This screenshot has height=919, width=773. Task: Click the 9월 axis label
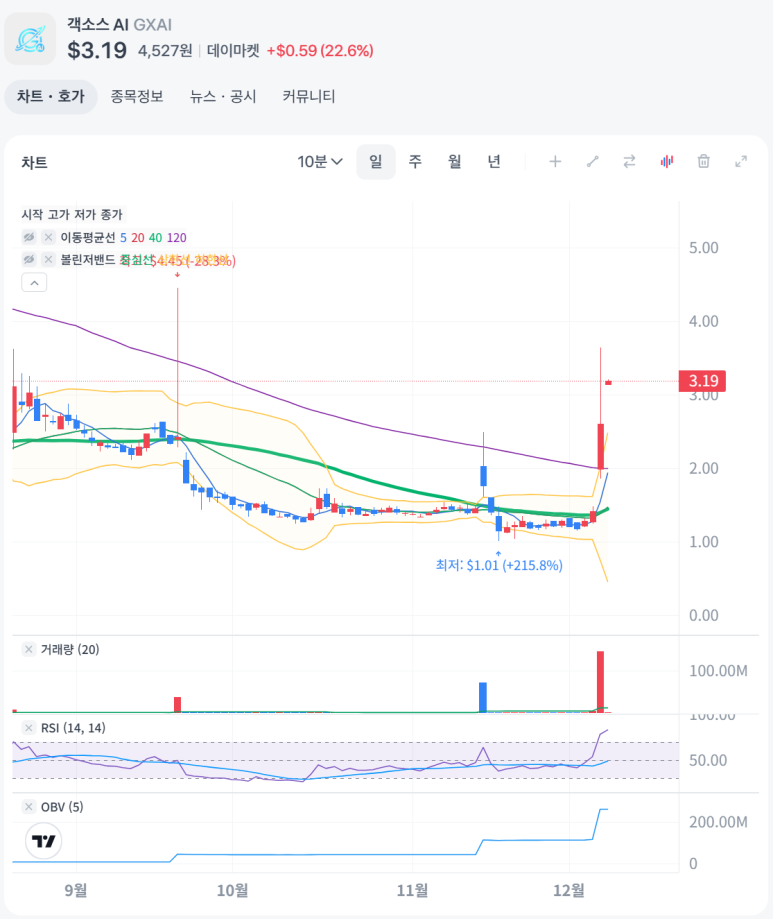(x=76, y=890)
